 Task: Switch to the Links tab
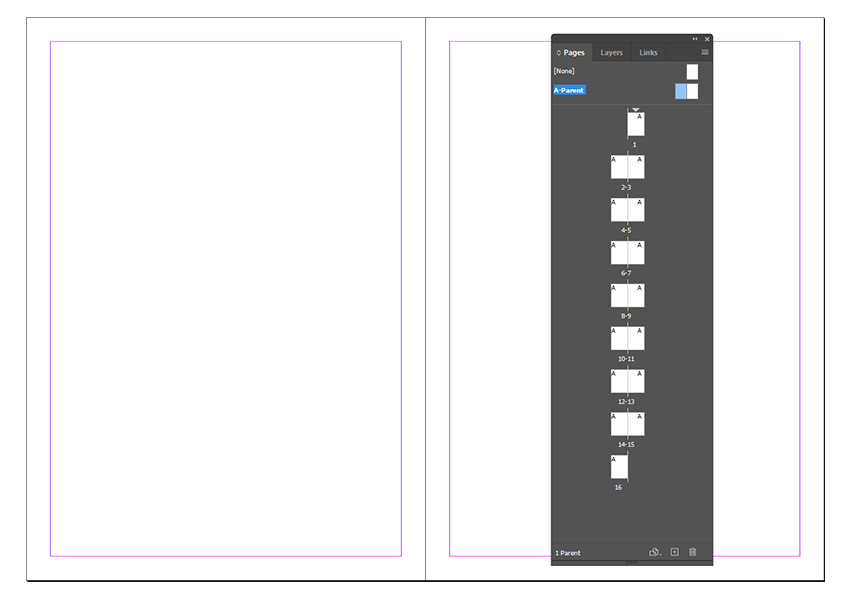coord(648,53)
